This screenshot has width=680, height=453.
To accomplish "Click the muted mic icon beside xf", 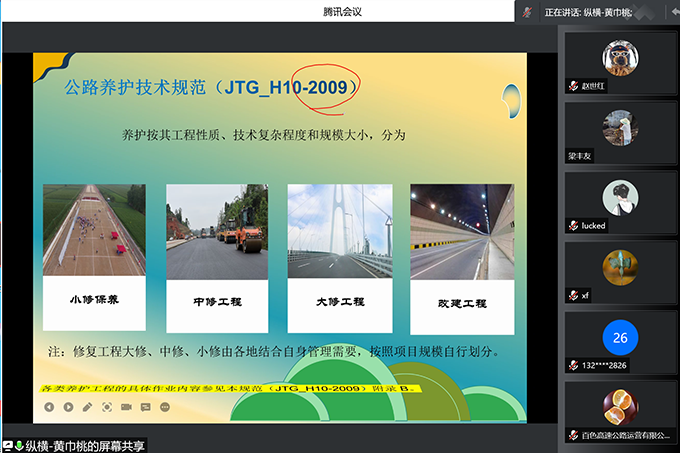I will coord(573,296).
